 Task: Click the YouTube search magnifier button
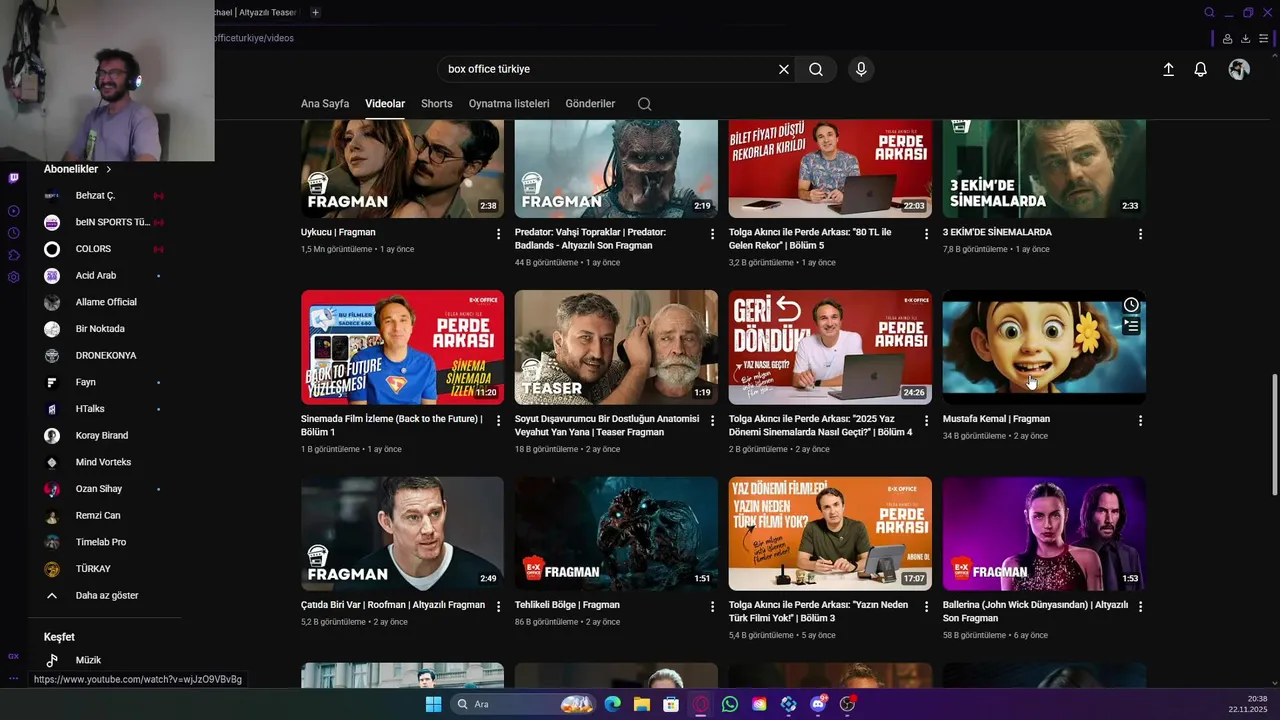click(x=816, y=69)
